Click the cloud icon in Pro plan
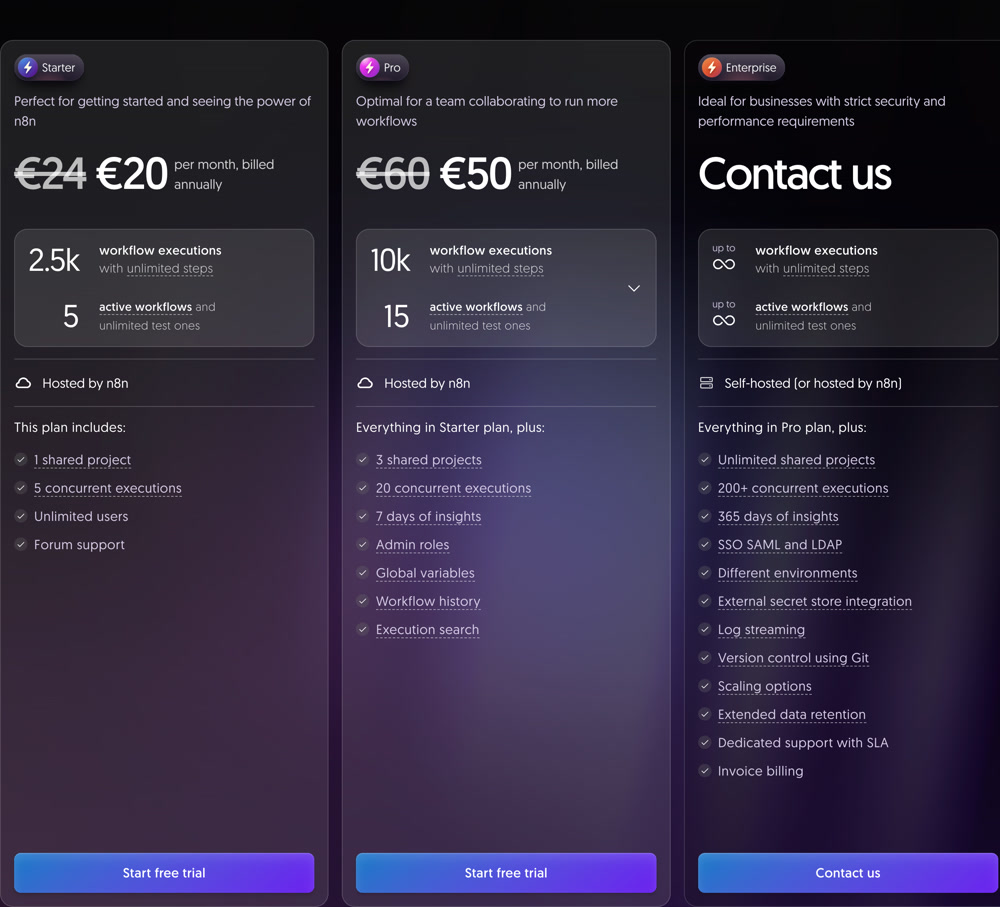 click(x=365, y=383)
